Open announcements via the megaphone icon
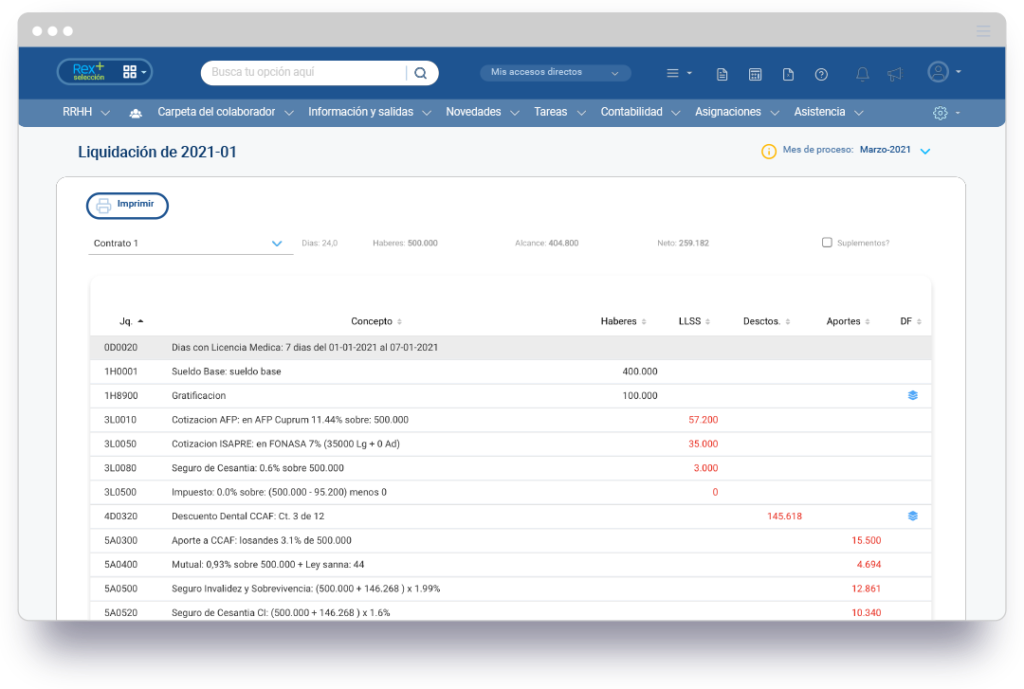1024x689 pixels. click(893, 73)
